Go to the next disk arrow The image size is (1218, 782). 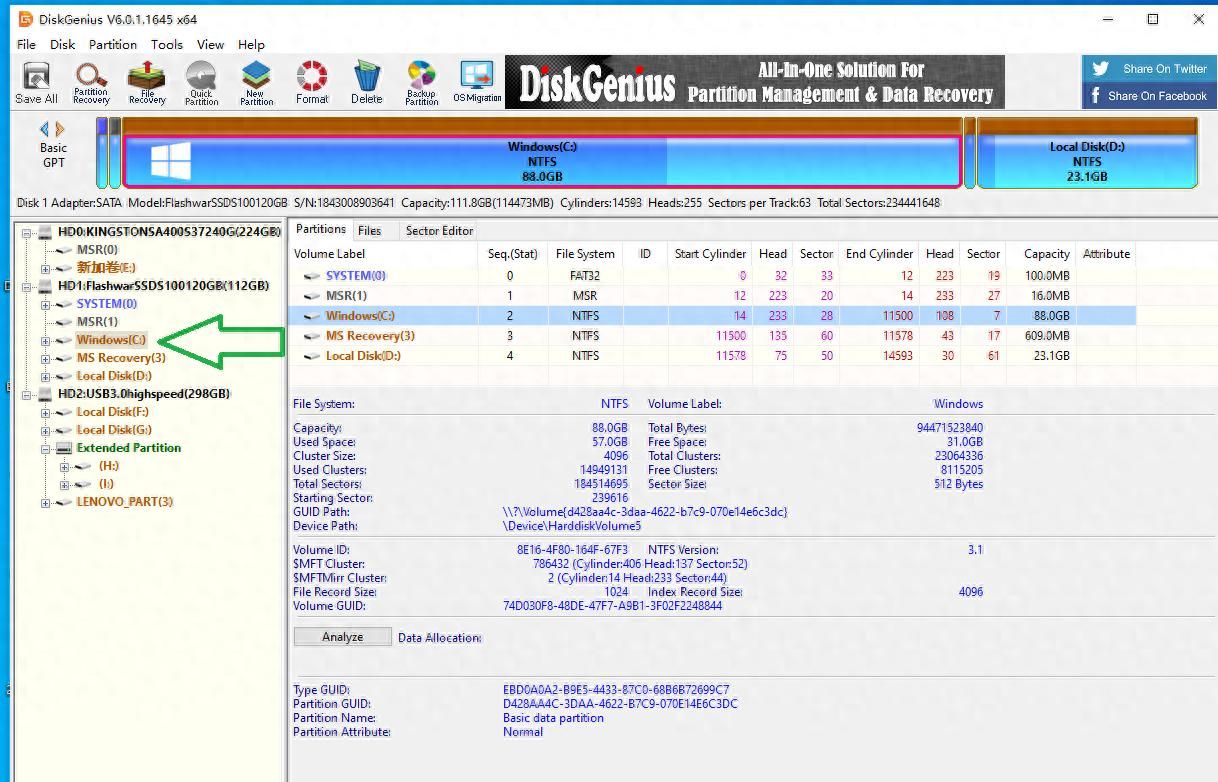tap(61, 129)
